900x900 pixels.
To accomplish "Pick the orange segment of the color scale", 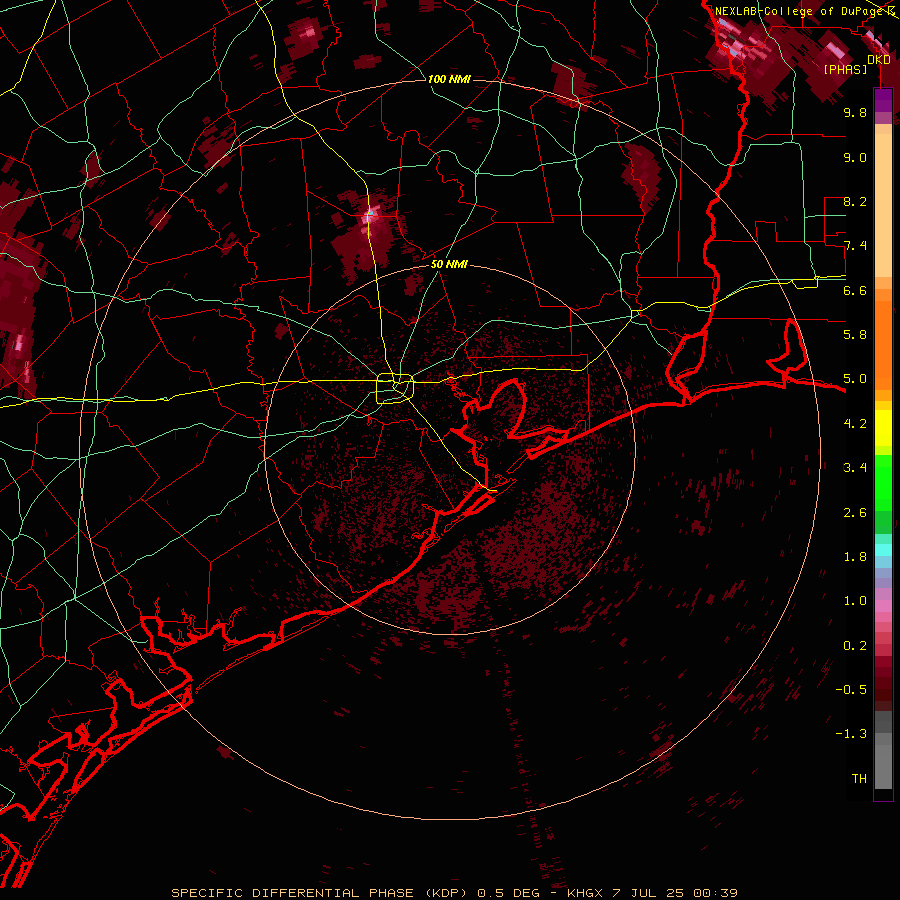I will click(883, 344).
